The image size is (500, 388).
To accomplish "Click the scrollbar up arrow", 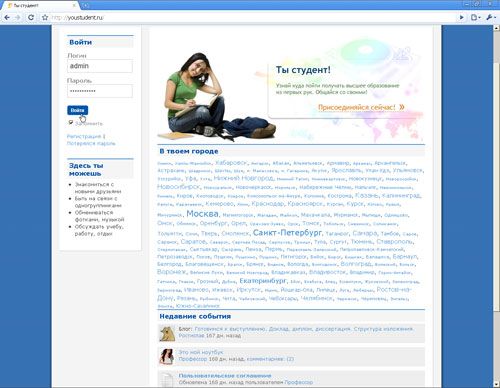I will point(496,28).
